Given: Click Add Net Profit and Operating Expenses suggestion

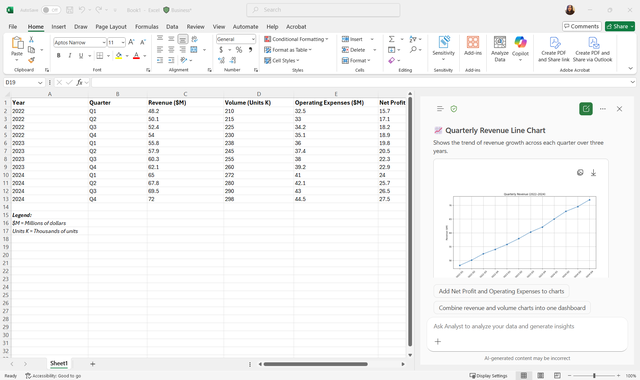Looking at the screenshot, I should 501,291.
